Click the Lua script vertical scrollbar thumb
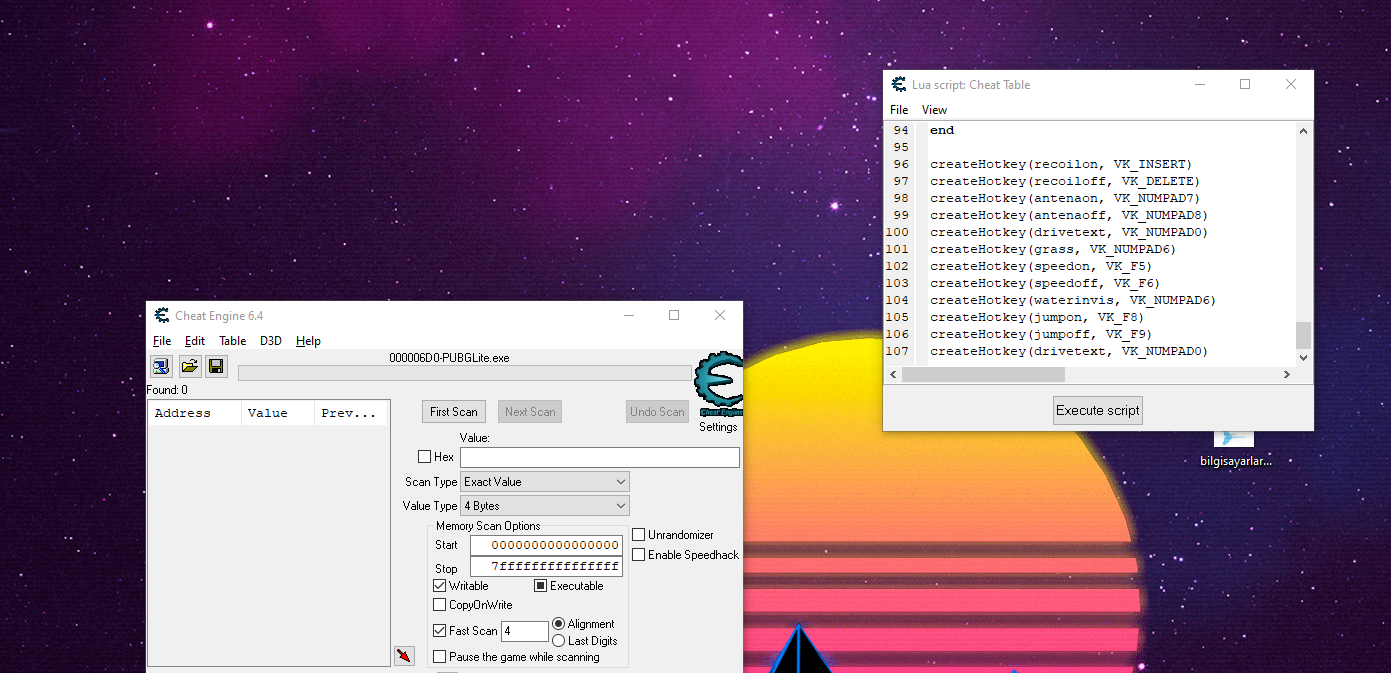The height and width of the screenshot is (673, 1391). tap(1303, 335)
